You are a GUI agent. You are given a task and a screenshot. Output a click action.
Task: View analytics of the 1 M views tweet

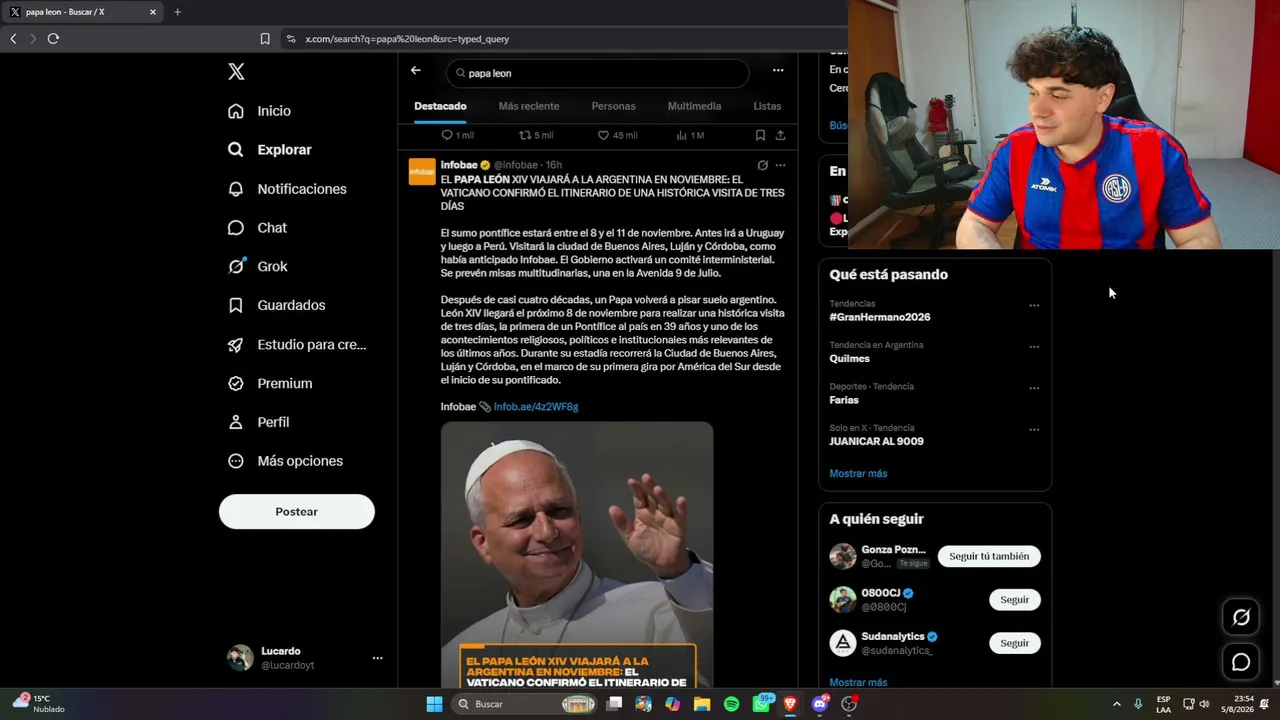point(682,135)
